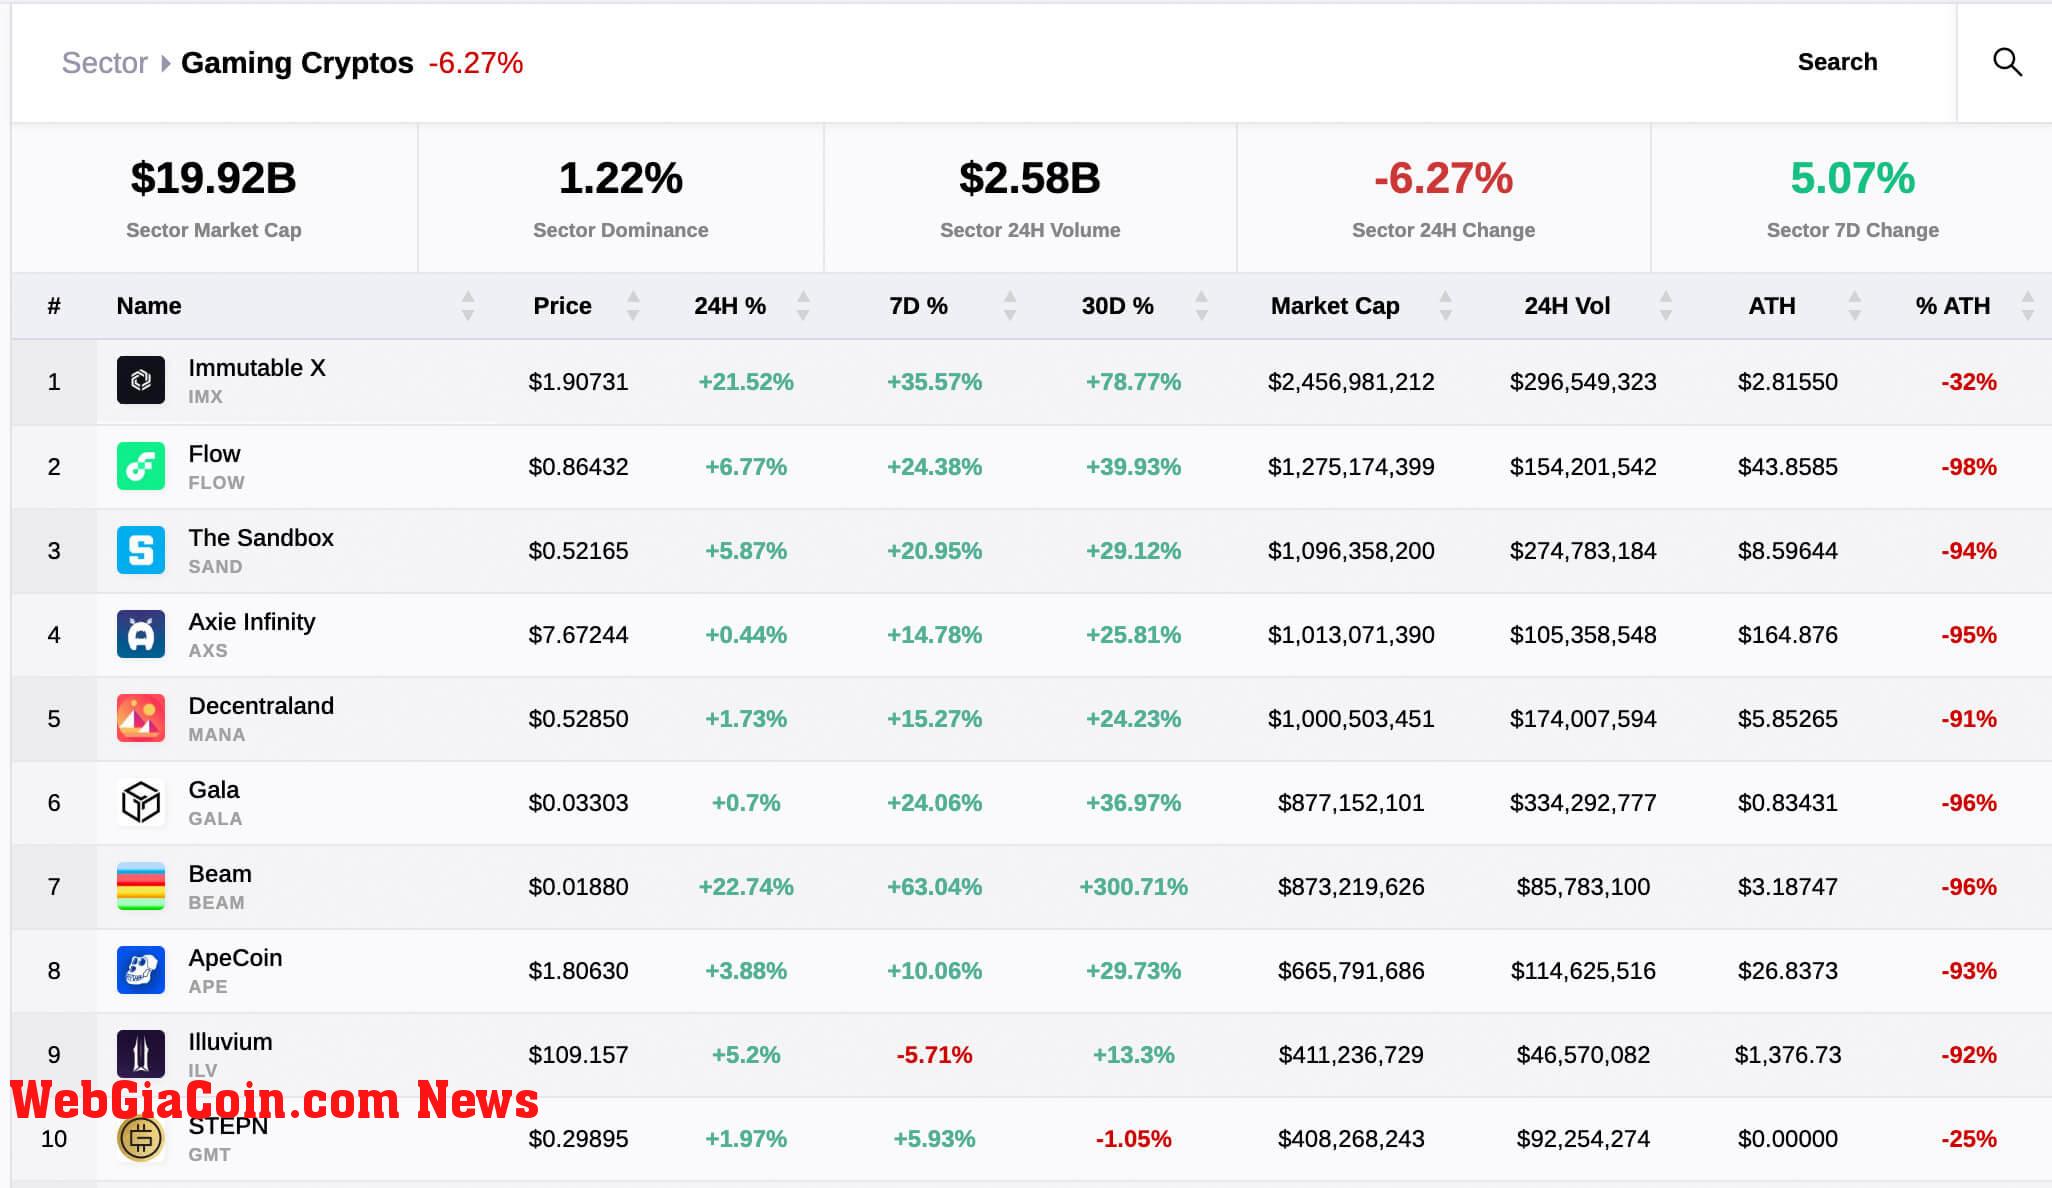Sort by 30D % sort arrows
2052x1188 pixels.
tap(1202, 306)
